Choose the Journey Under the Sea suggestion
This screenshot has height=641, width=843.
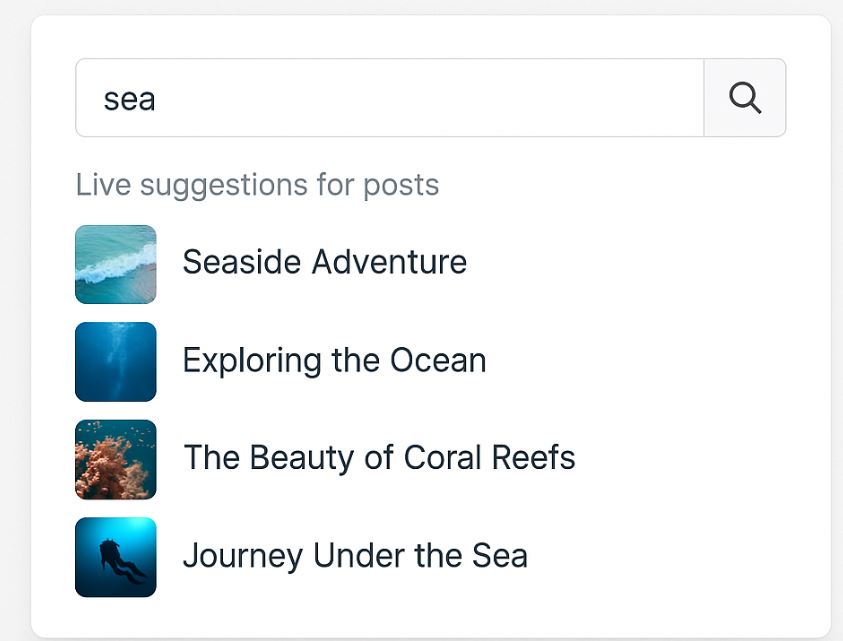(x=354, y=556)
